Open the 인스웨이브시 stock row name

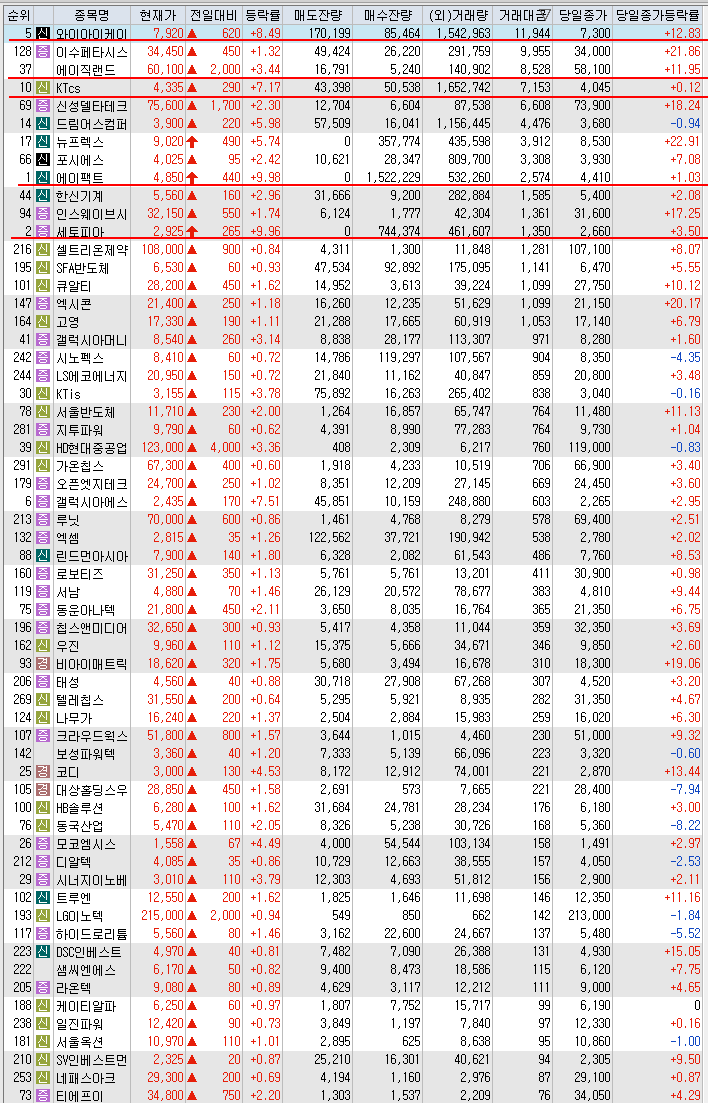click(x=91, y=213)
